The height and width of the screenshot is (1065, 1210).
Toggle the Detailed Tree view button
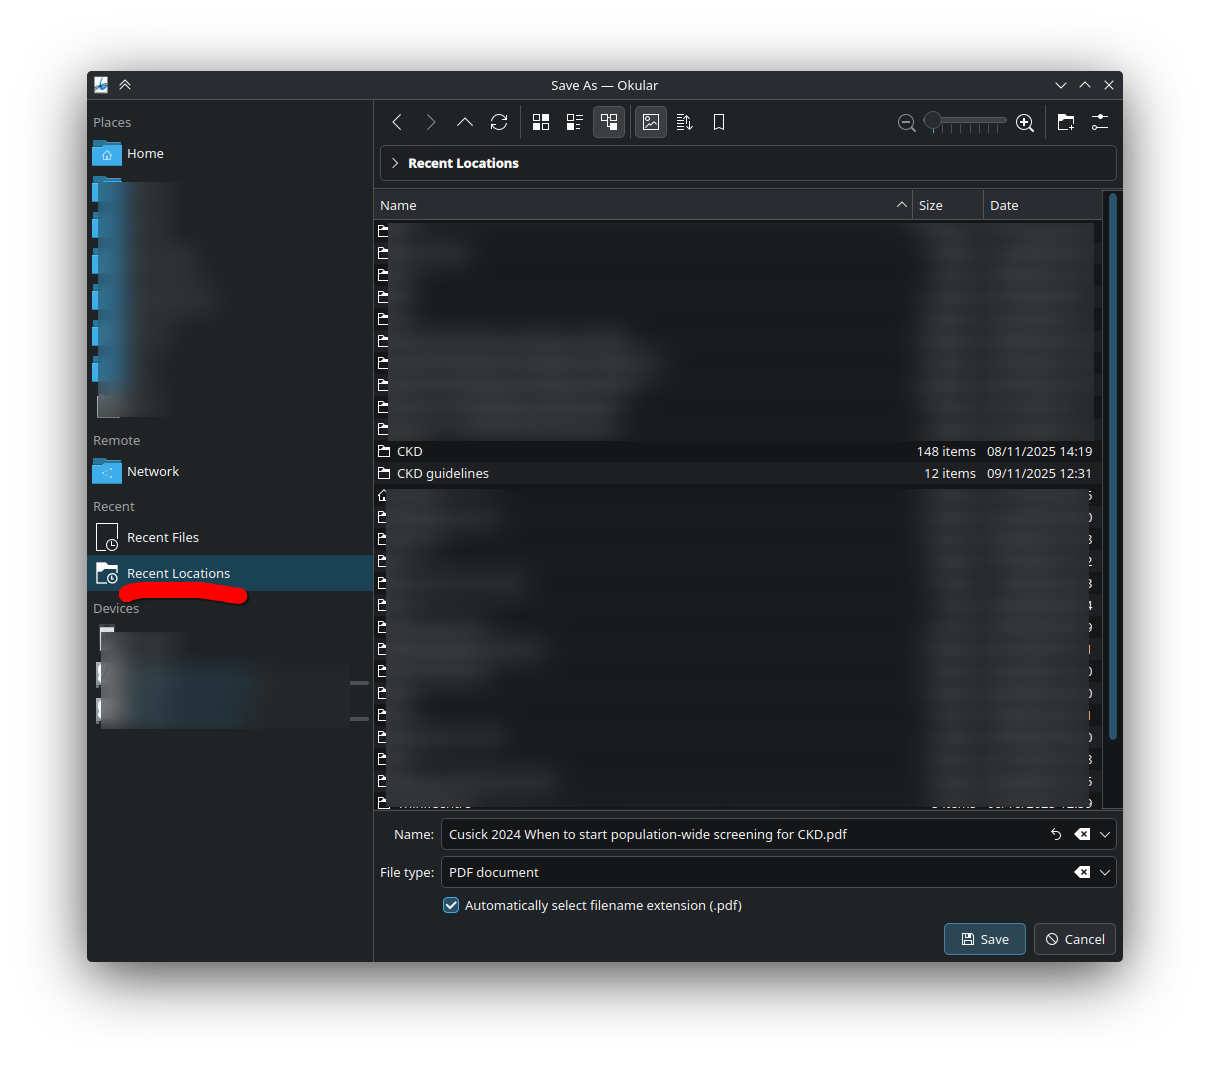(609, 122)
